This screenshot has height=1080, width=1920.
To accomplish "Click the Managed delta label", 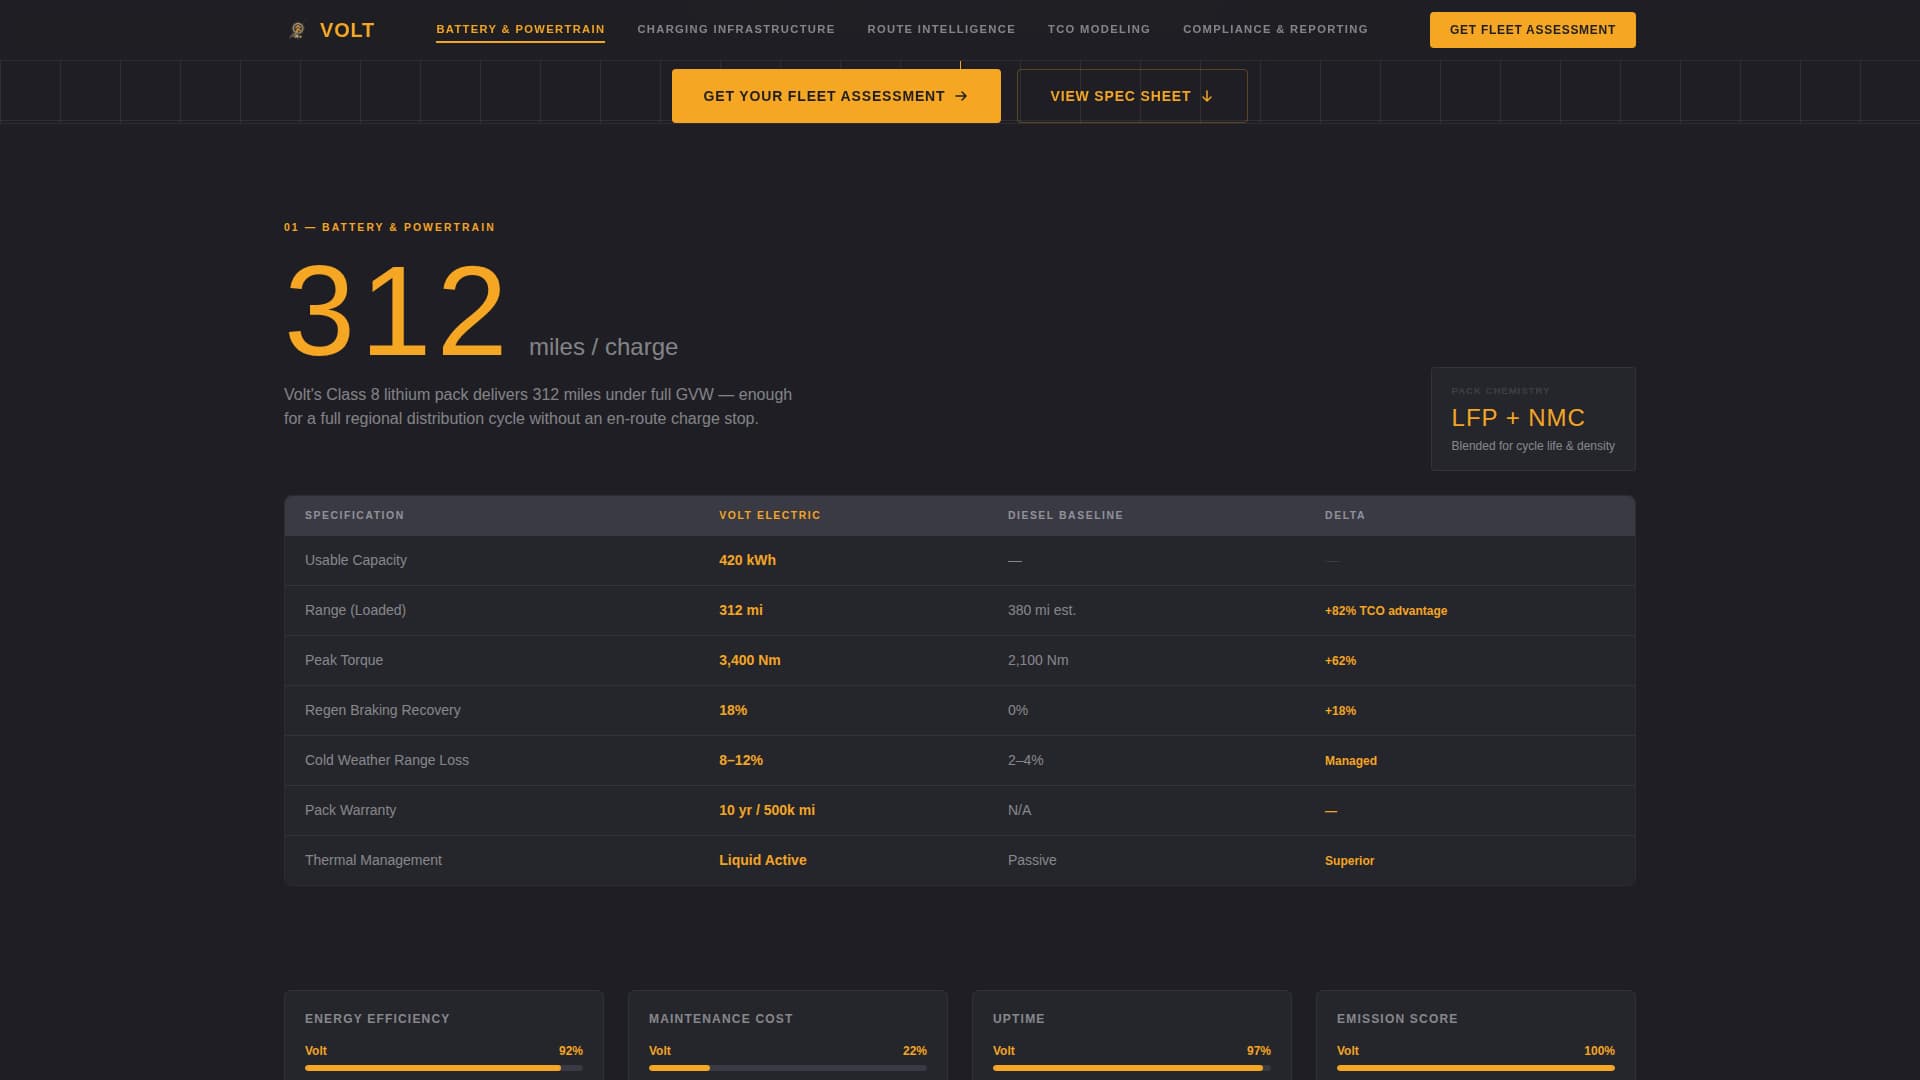I will coord(1351,761).
